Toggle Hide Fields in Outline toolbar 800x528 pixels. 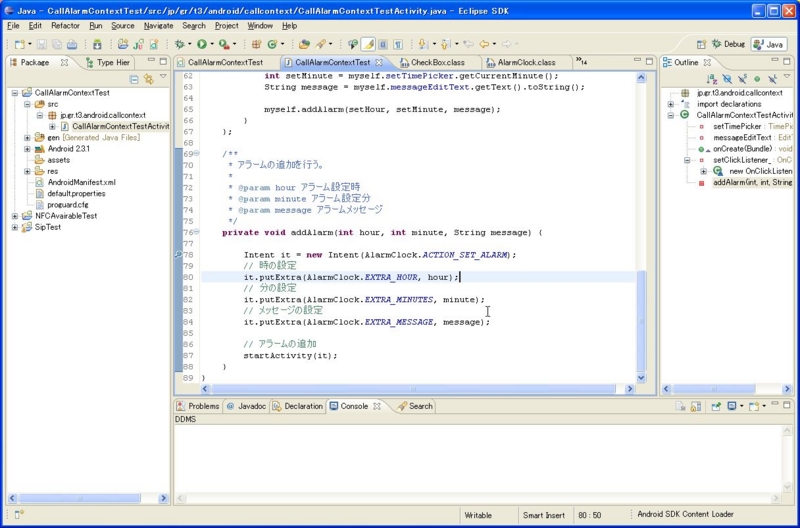pos(727,79)
